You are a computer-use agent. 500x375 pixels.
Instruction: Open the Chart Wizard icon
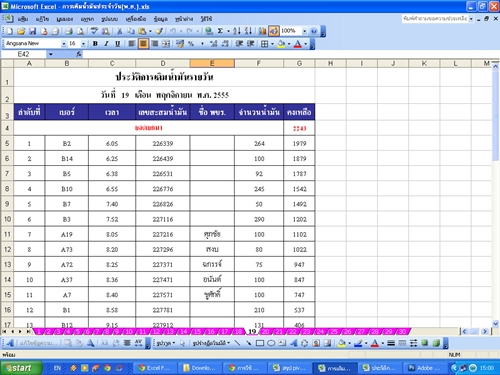[262, 31]
